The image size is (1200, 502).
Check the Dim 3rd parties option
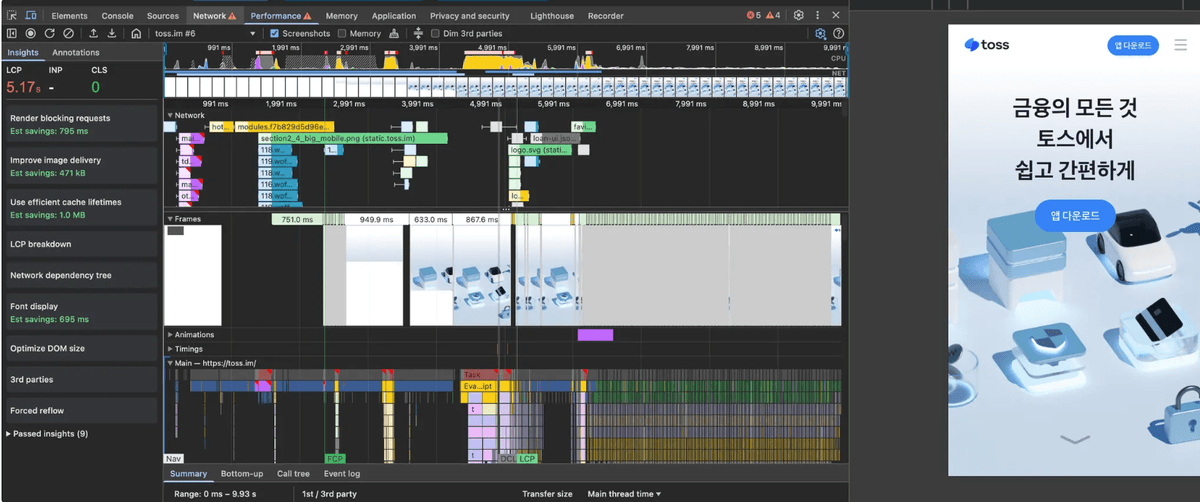tap(435, 33)
